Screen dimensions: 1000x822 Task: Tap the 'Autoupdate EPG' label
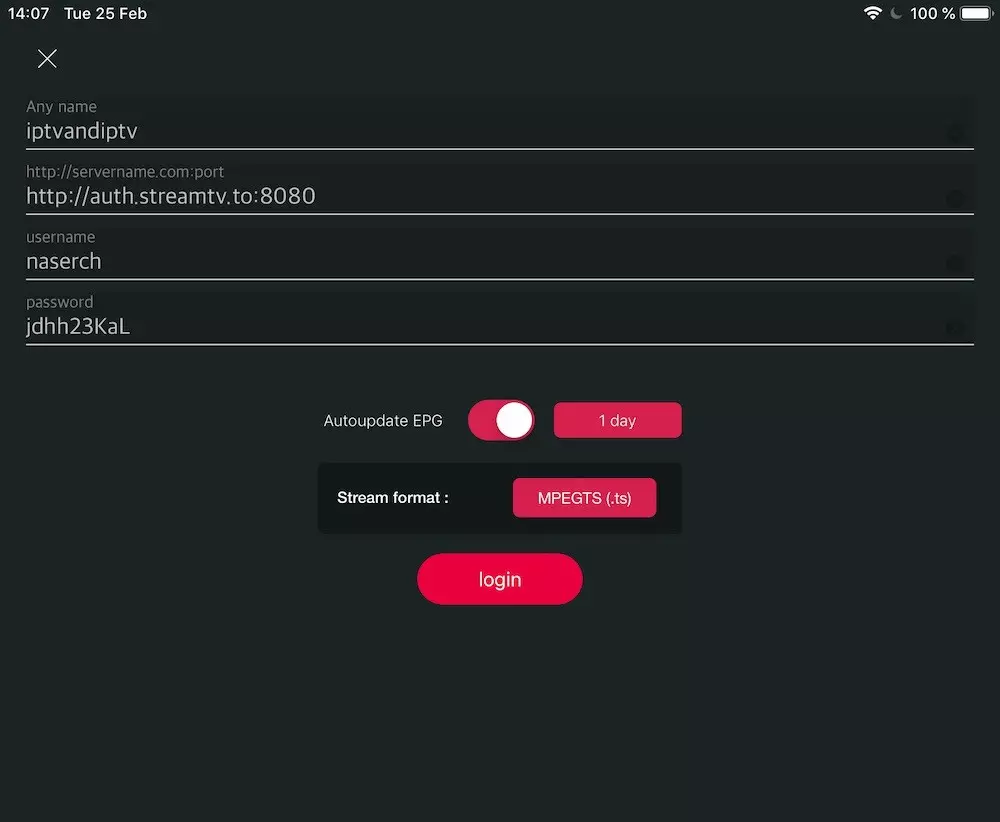point(383,421)
